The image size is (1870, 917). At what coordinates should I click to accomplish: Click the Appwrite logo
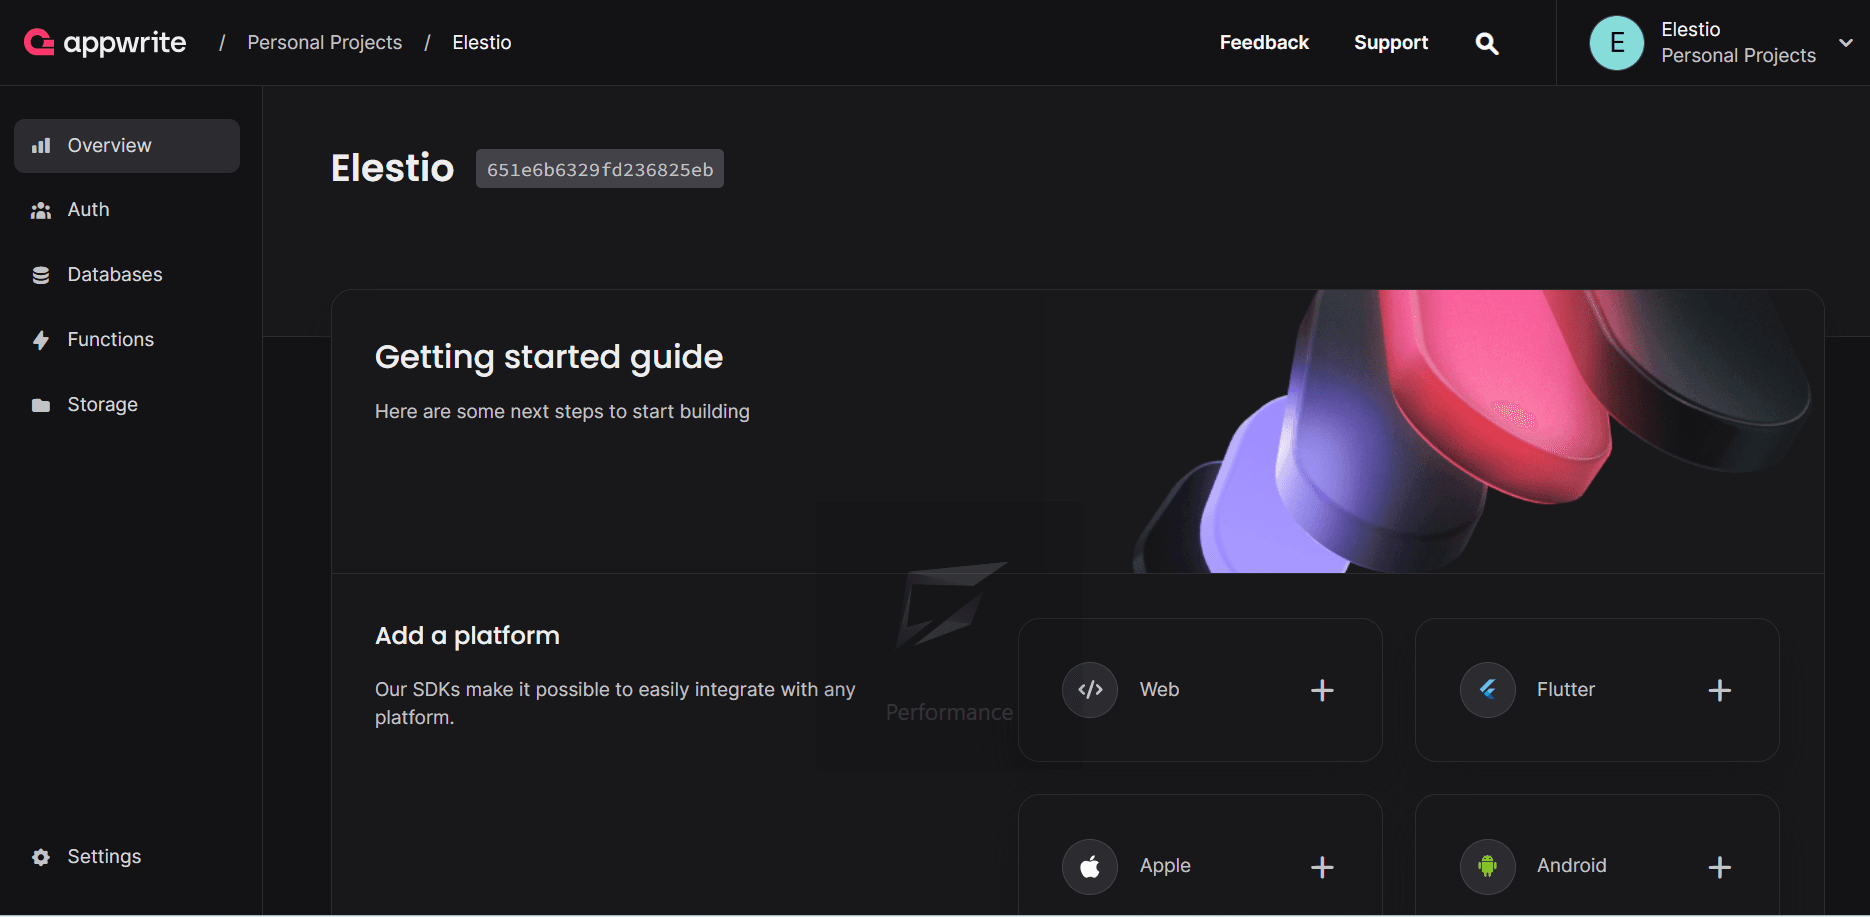coord(104,42)
